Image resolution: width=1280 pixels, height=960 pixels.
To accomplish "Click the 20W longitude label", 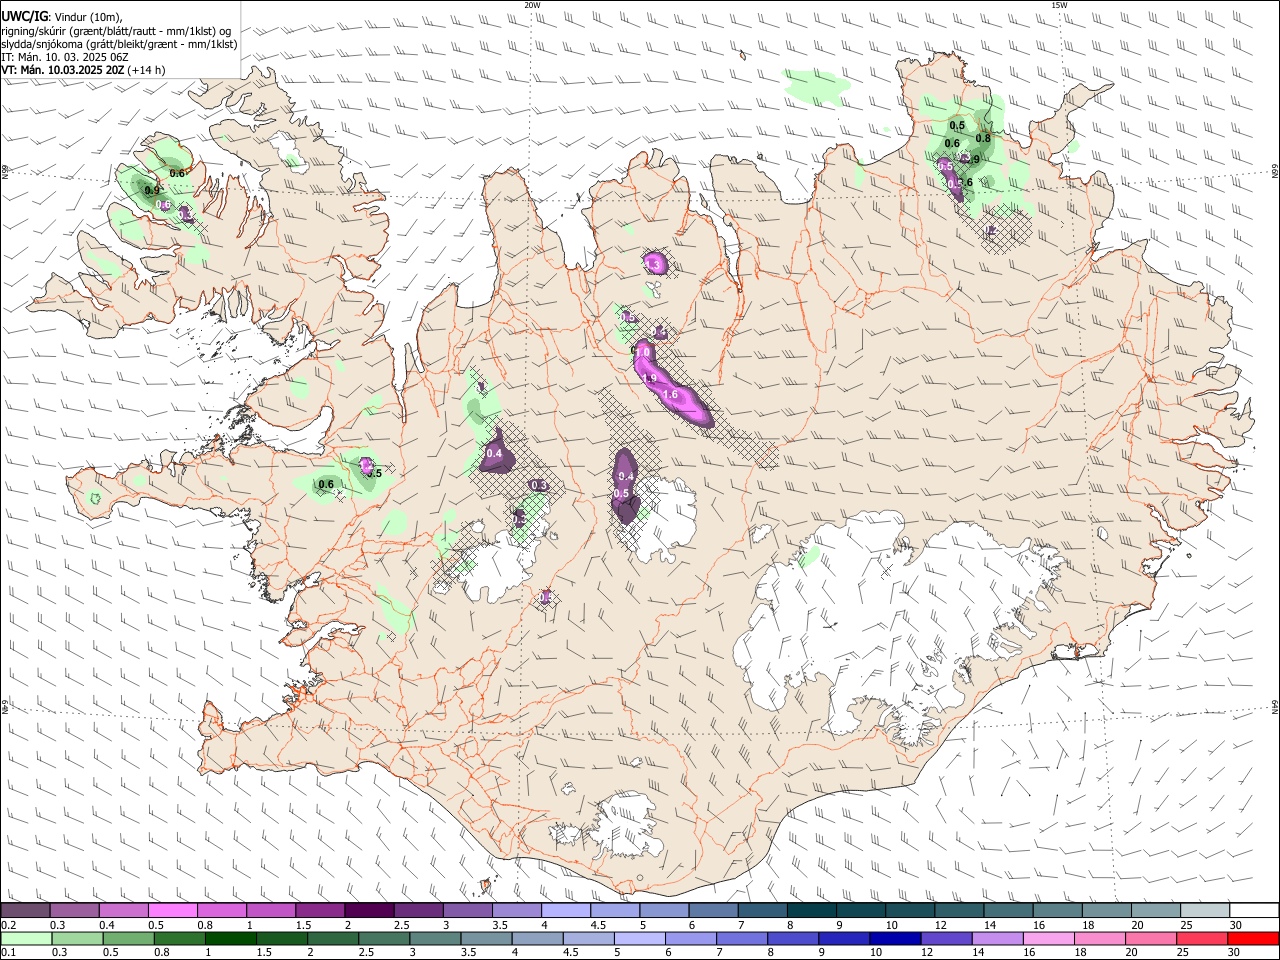I will click(x=532, y=5).
